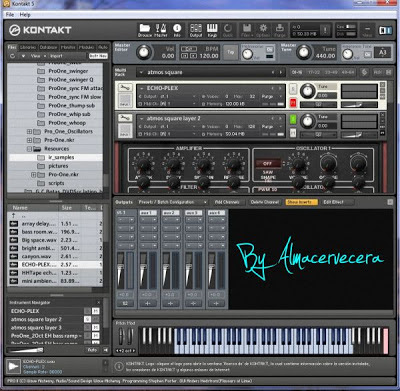400x391 pixels.
Task: Click the Info icon in toolbar
Action: [177, 30]
